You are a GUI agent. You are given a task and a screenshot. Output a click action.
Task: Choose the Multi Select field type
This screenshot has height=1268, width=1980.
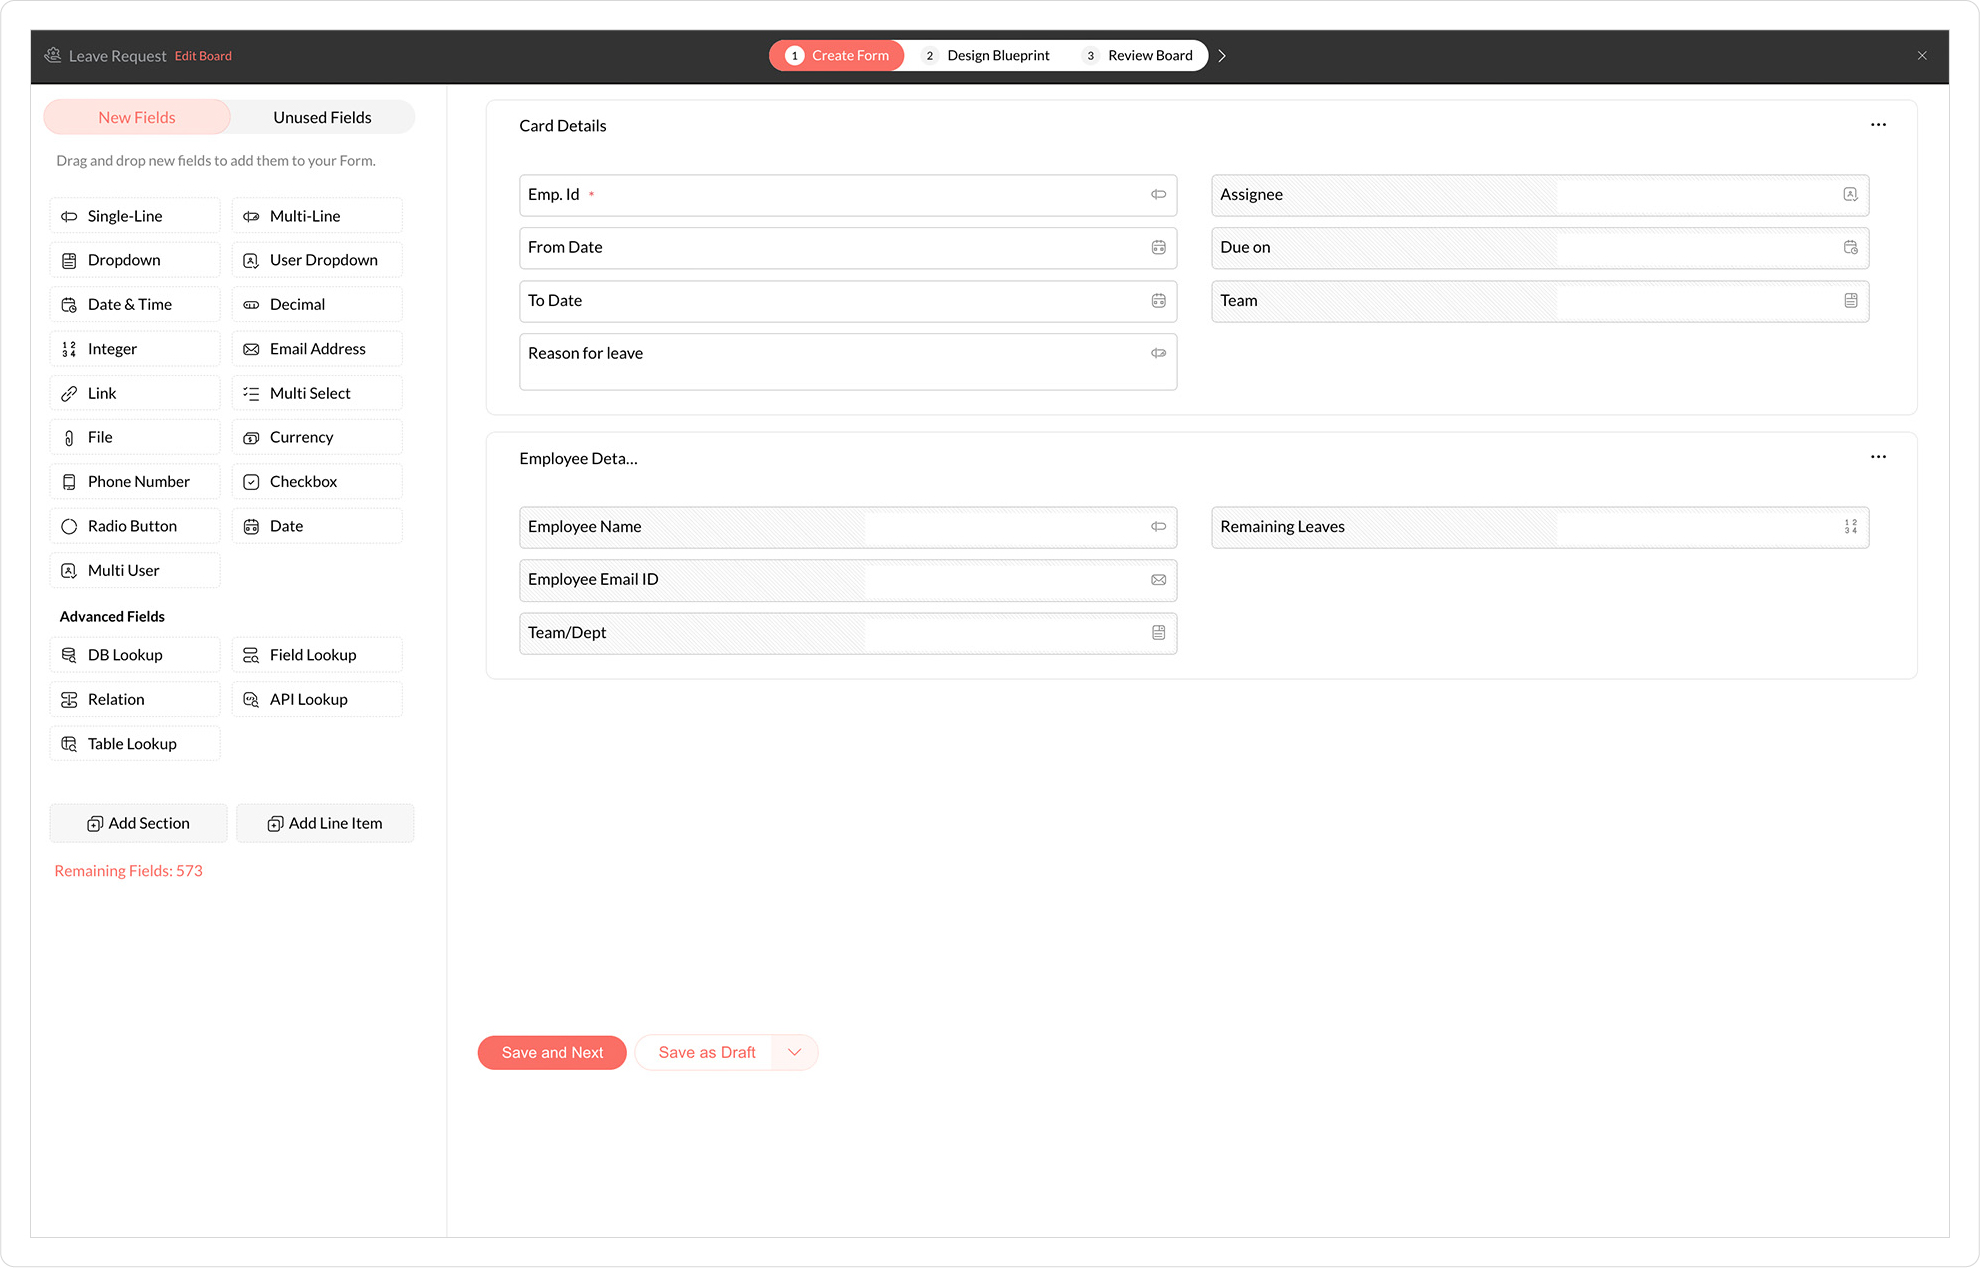[317, 394]
